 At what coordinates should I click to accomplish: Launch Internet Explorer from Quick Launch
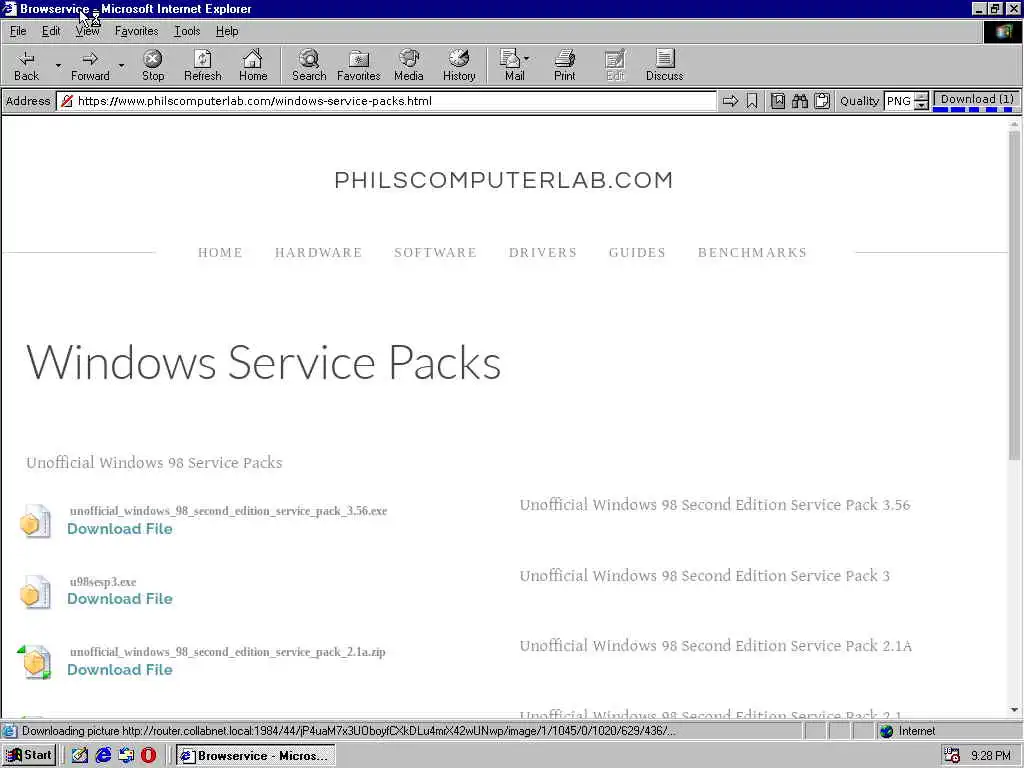[x=103, y=755]
